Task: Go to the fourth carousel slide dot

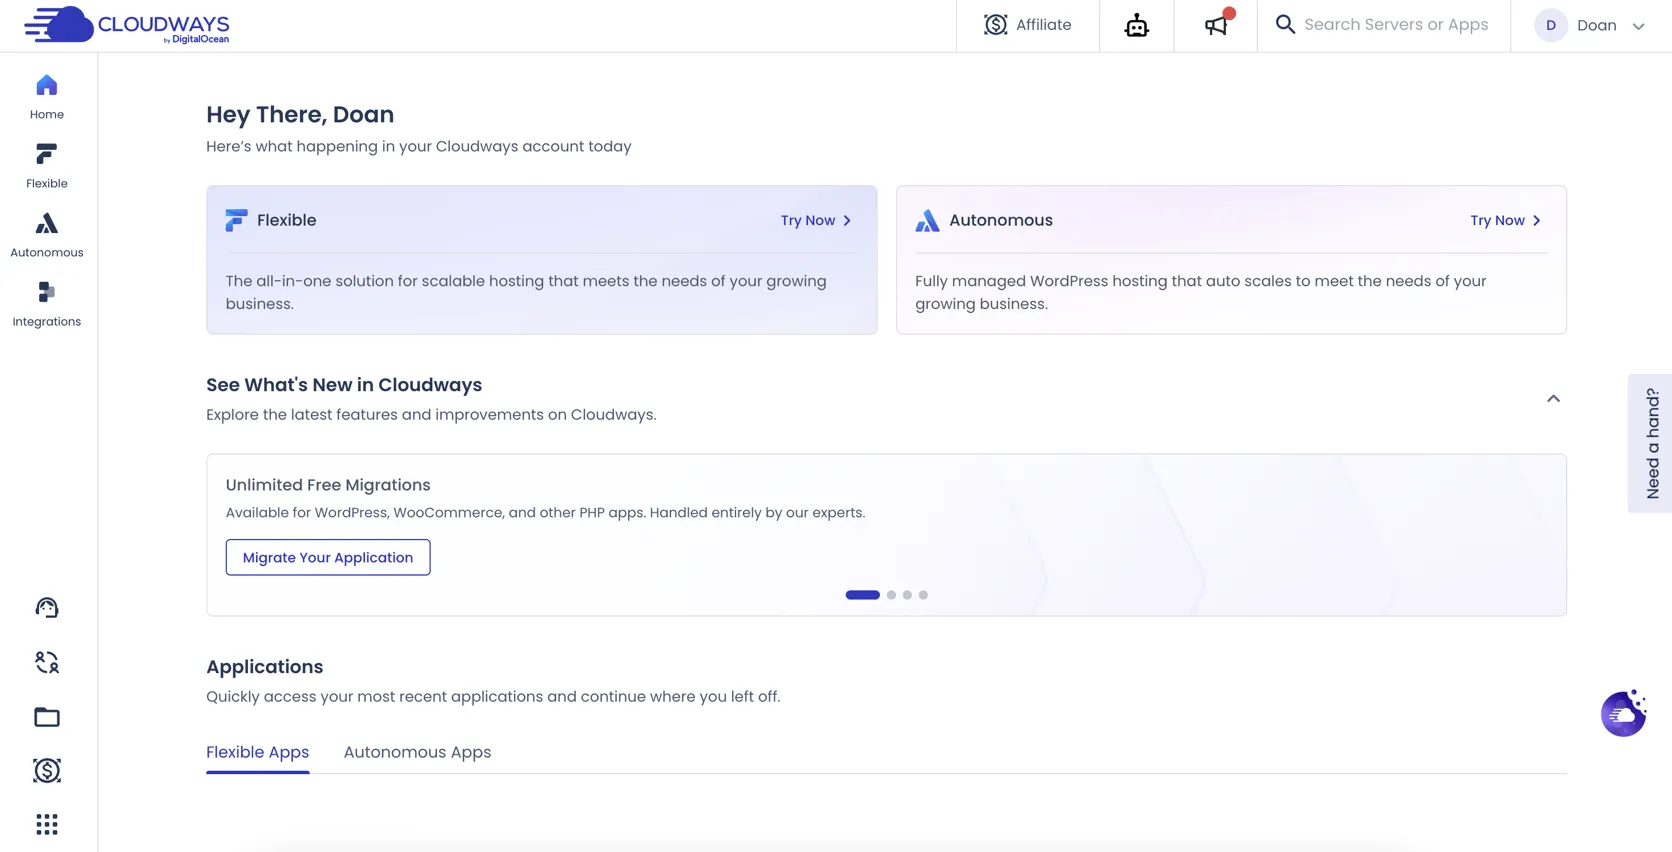Action: point(923,595)
